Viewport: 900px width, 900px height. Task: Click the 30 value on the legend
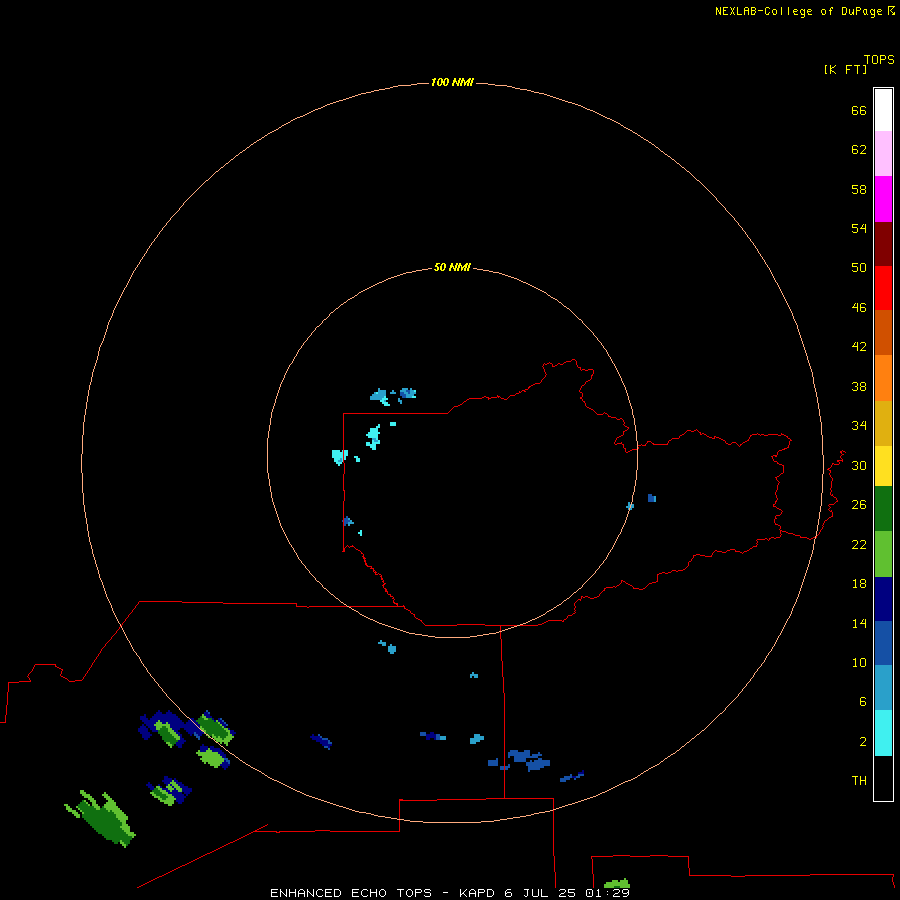click(x=859, y=465)
